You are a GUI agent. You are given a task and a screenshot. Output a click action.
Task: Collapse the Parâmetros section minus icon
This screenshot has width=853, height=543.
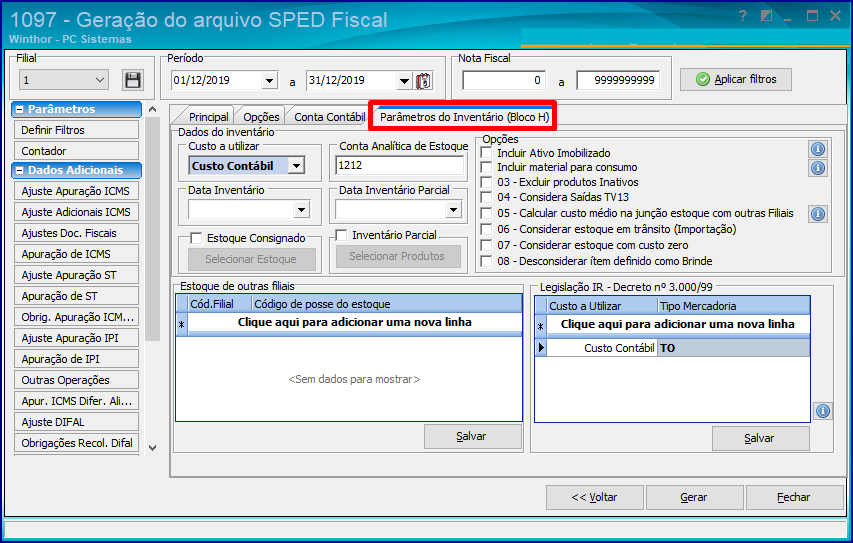pyautogui.click(x=20, y=109)
